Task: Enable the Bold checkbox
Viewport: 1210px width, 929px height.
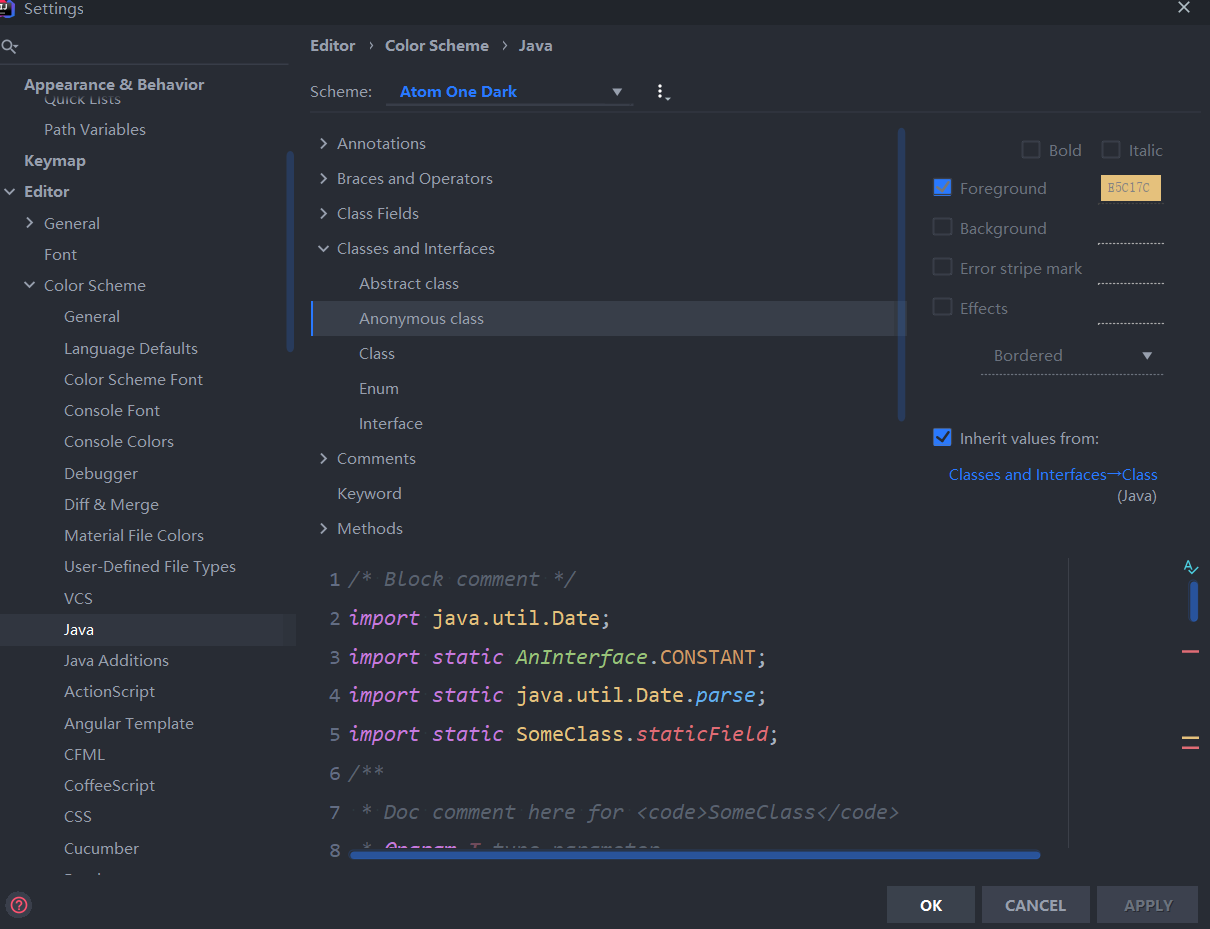Action: (x=1031, y=150)
